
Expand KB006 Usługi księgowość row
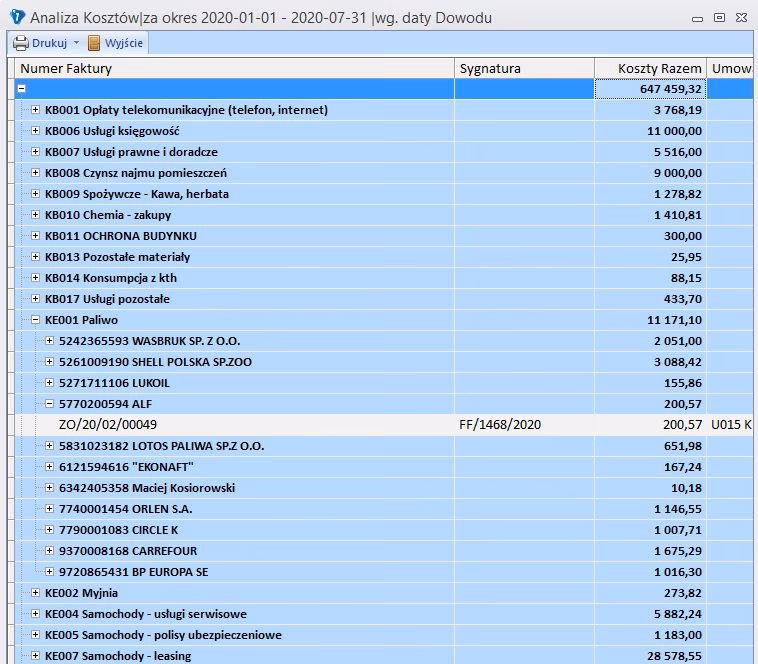click(x=35, y=130)
